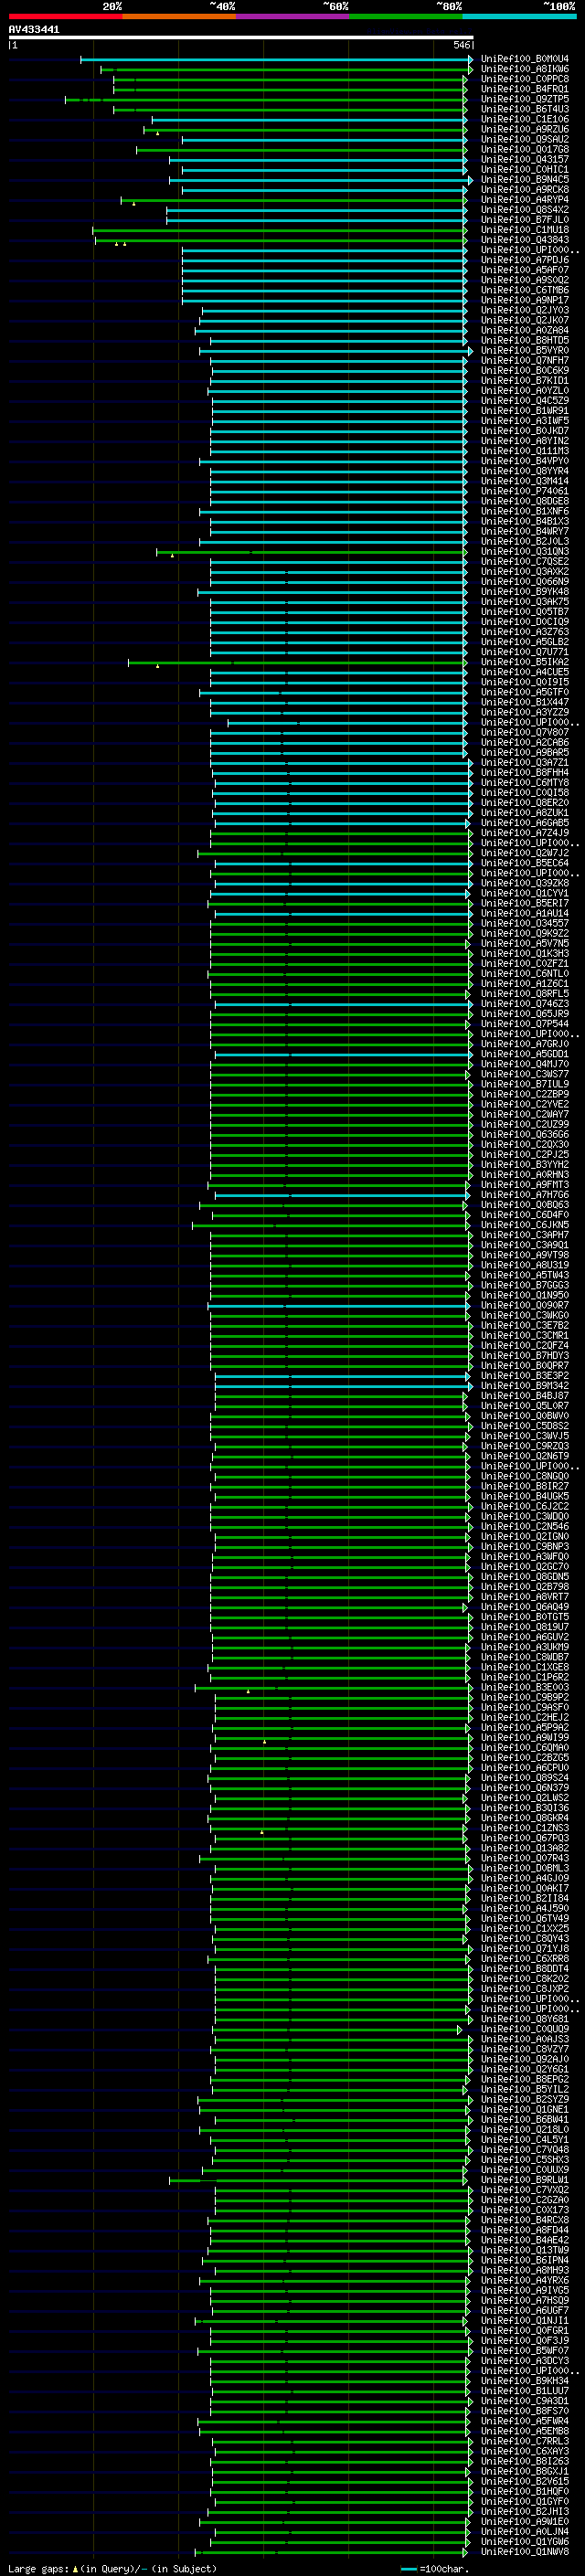Viewport: 585px width, 2576px height.
Task: Open hit UniRef100_C0X173
Action: tap(525, 2209)
